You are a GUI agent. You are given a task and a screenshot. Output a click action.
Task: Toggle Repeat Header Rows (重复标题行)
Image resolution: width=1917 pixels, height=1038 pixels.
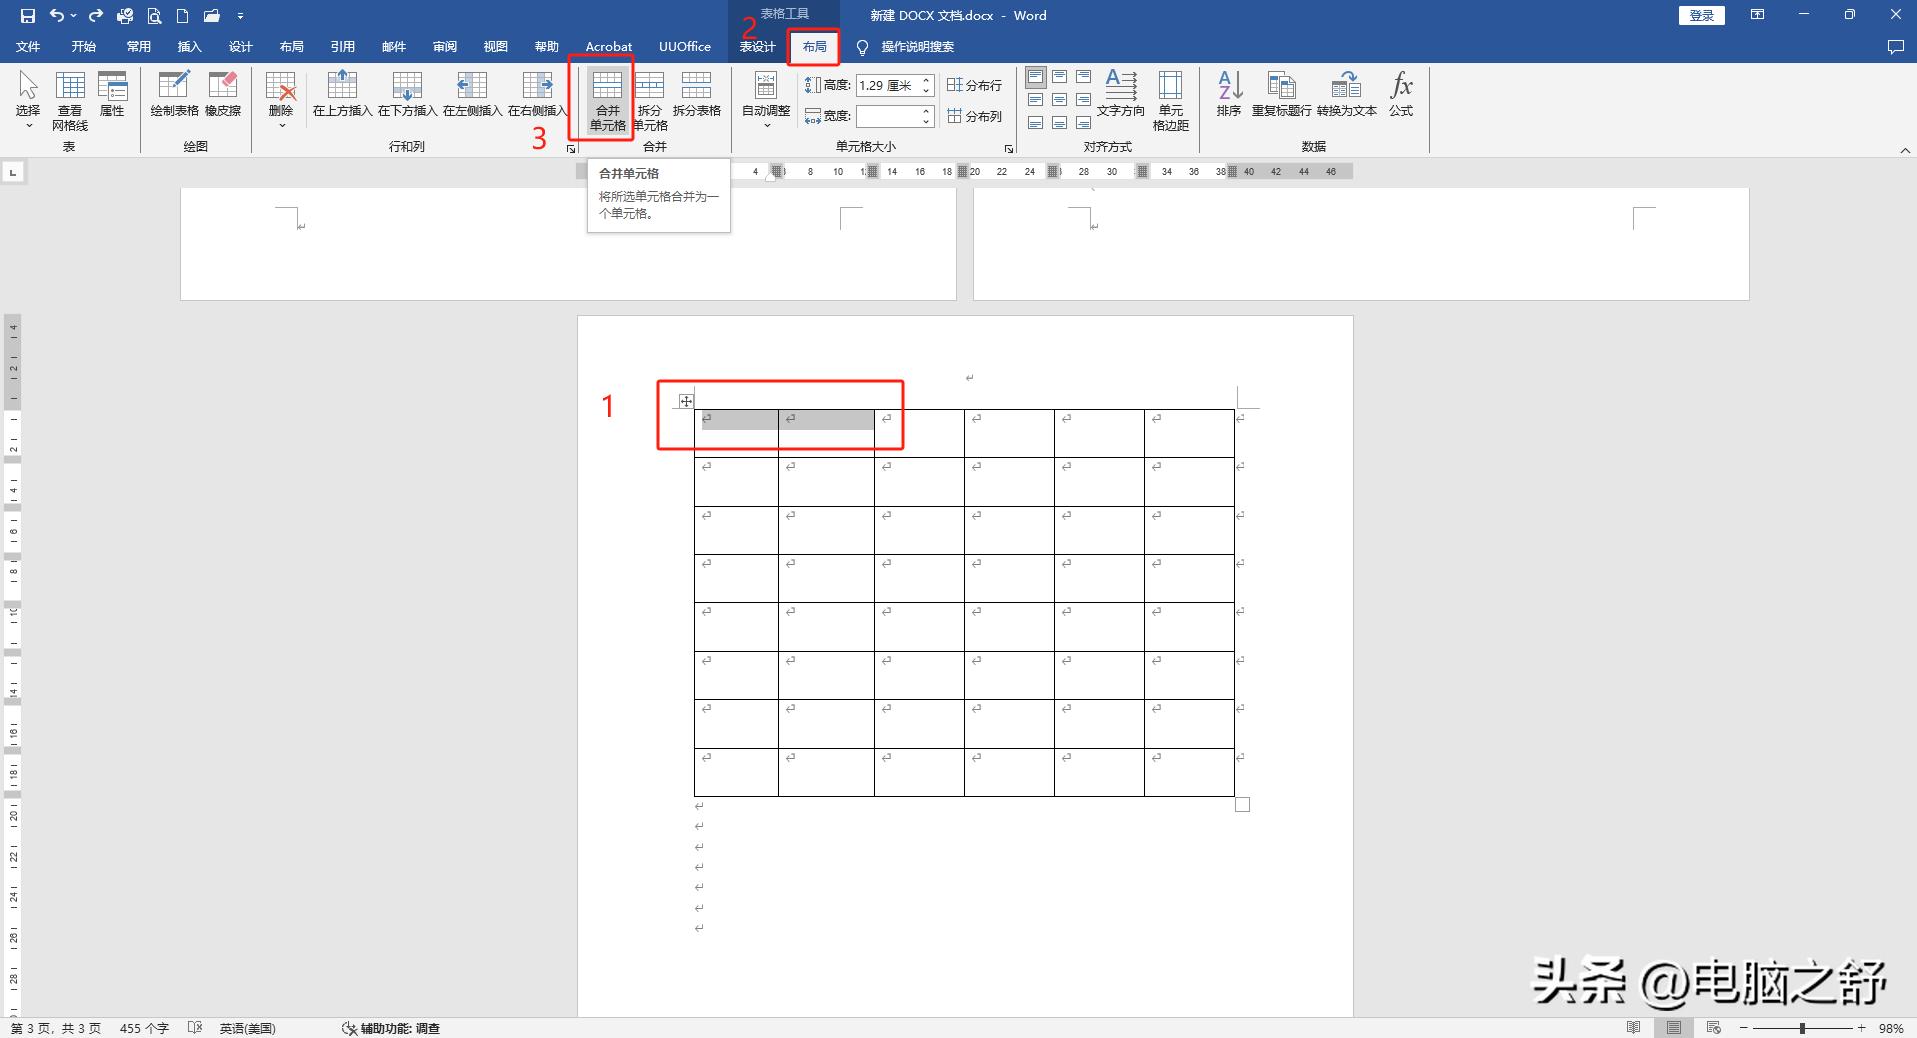point(1281,96)
